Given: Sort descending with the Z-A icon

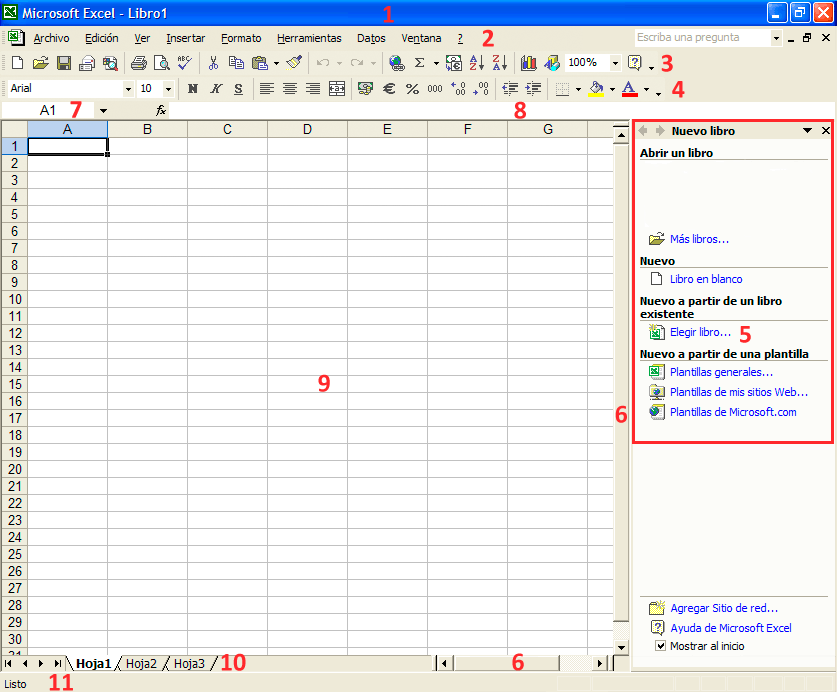Looking at the screenshot, I should point(500,63).
